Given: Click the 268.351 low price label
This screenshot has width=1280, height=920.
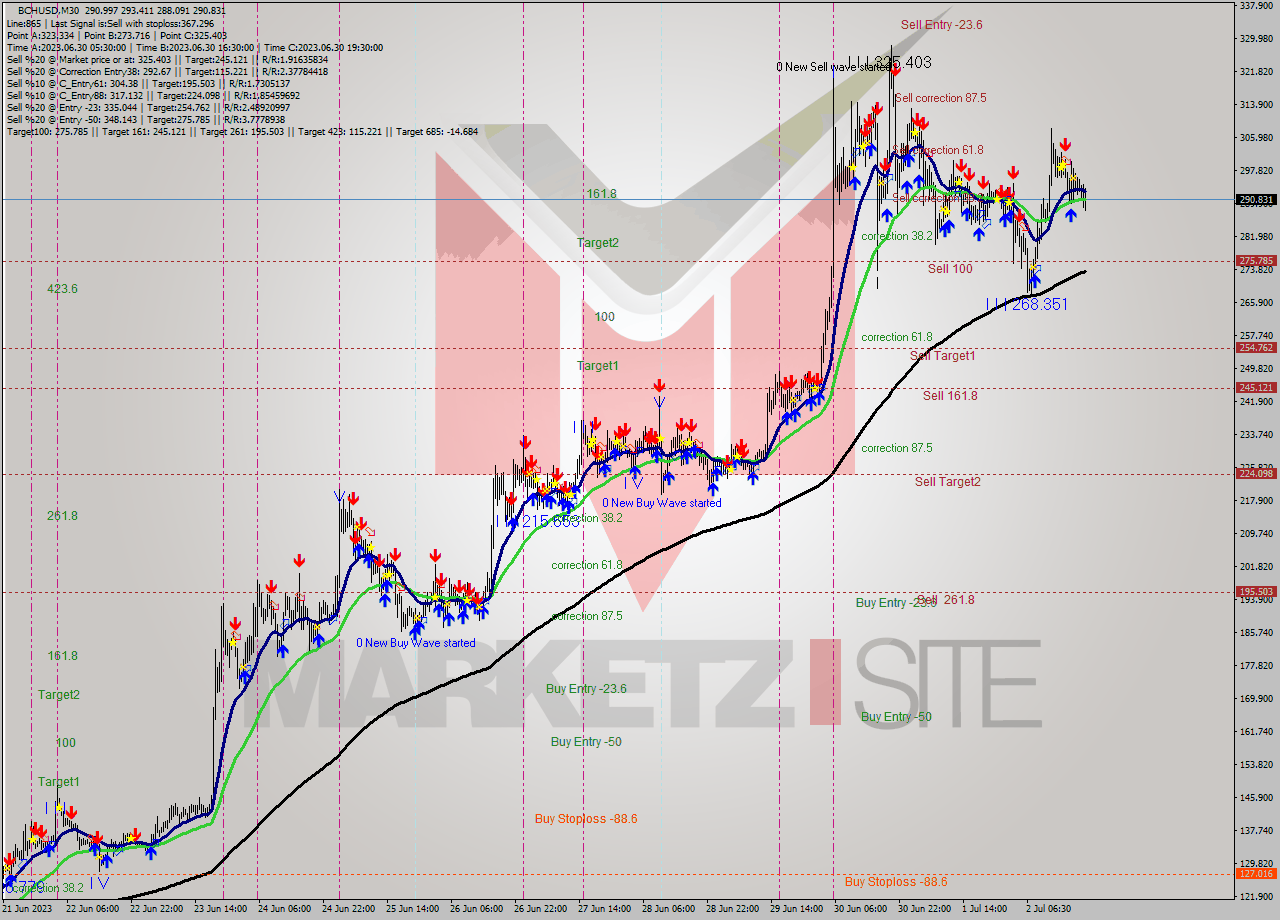Looking at the screenshot, I should pyautogui.click(x=1039, y=304).
